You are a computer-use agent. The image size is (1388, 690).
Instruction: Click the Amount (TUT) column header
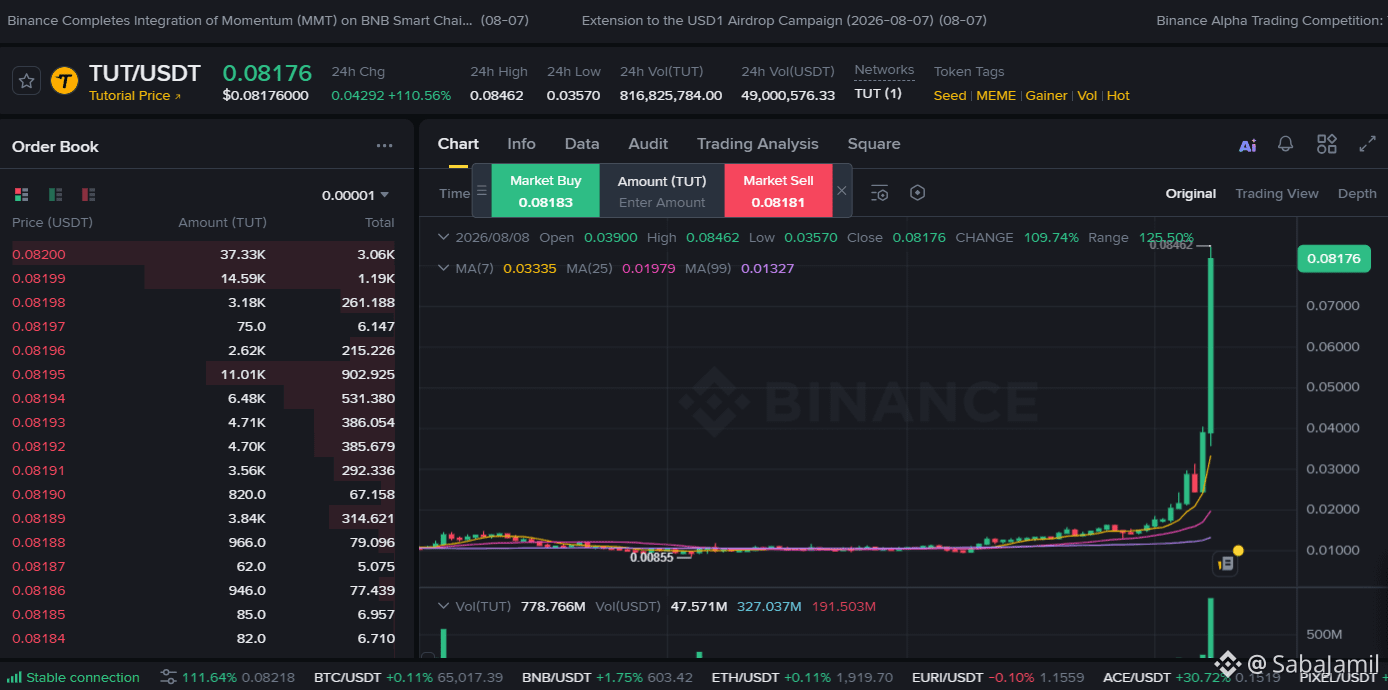click(222, 222)
